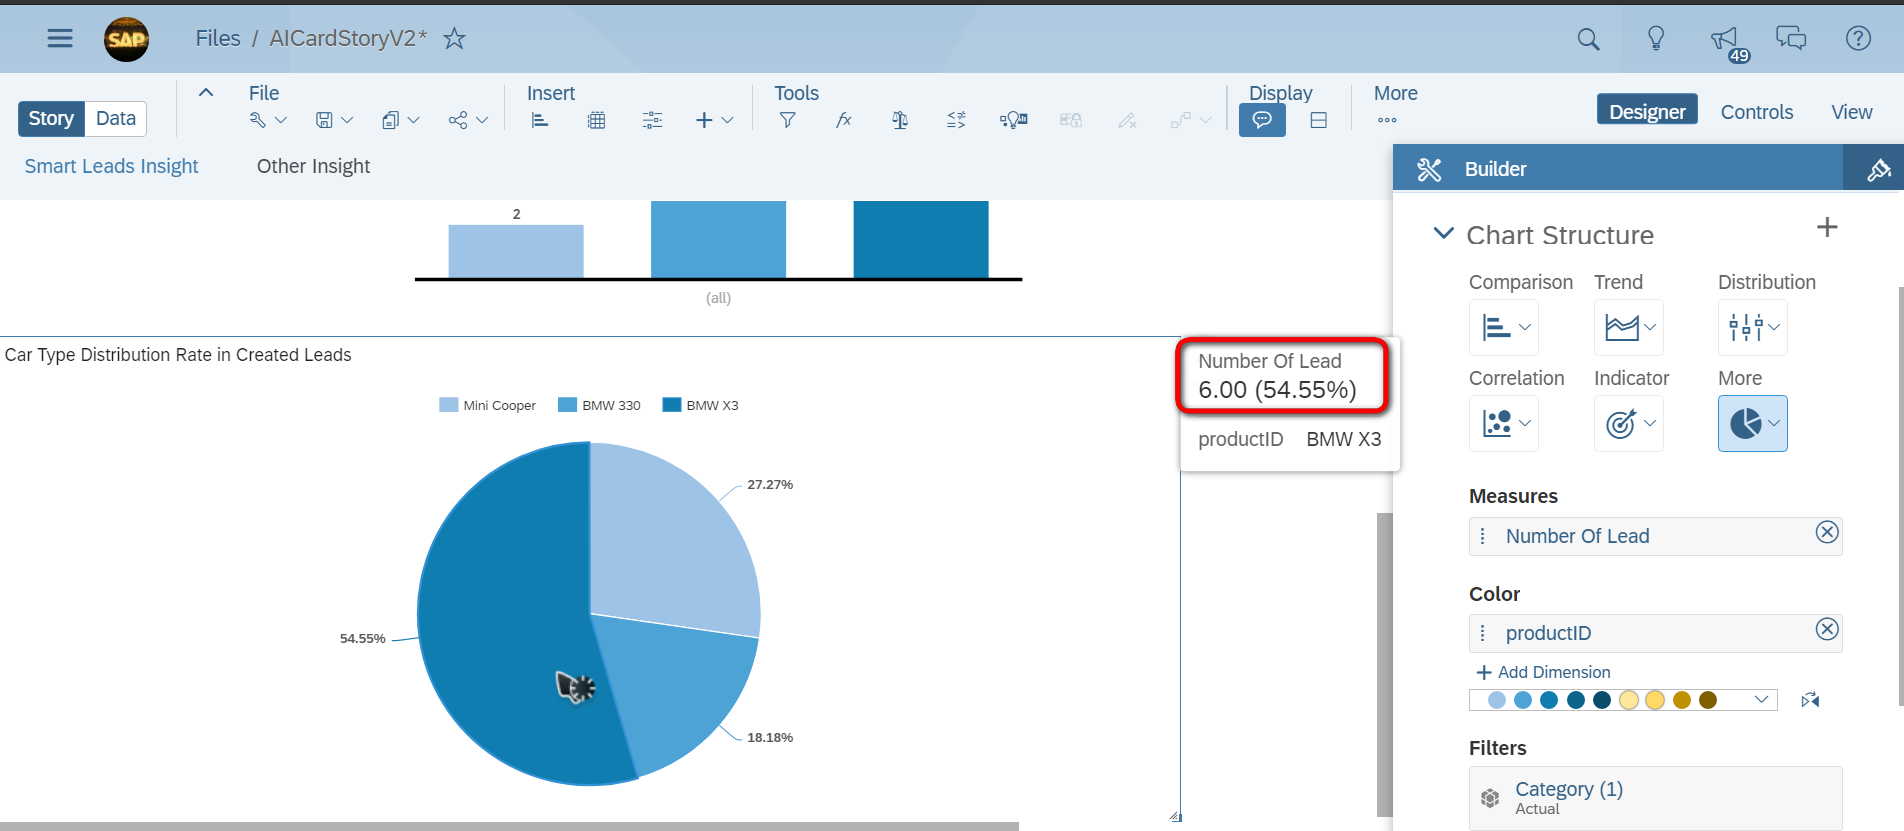Image resolution: width=1904 pixels, height=831 pixels.
Task: Toggle the comment display button
Action: [1262, 120]
